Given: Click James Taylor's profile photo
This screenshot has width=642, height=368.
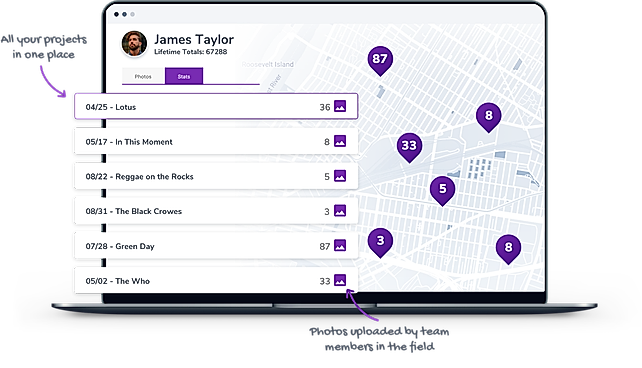Looking at the screenshot, I should [x=134, y=43].
